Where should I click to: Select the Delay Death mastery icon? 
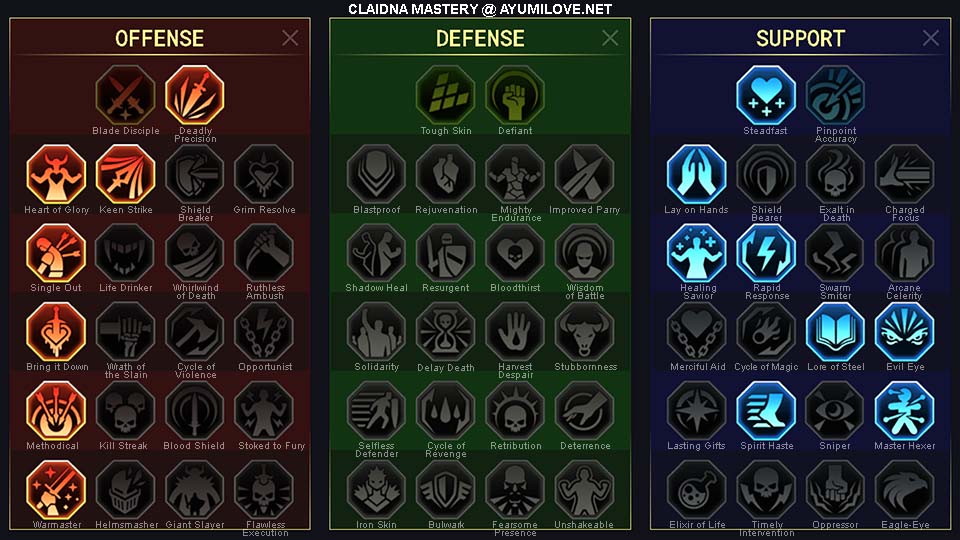pos(445,332)
